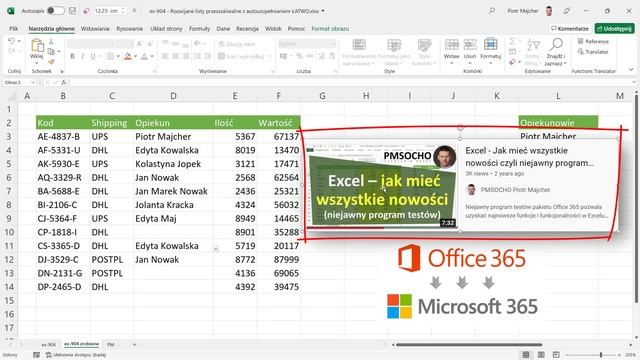This screenshot has width=640, height=360.
Task: Click the Borders icon
Action: 110,56
